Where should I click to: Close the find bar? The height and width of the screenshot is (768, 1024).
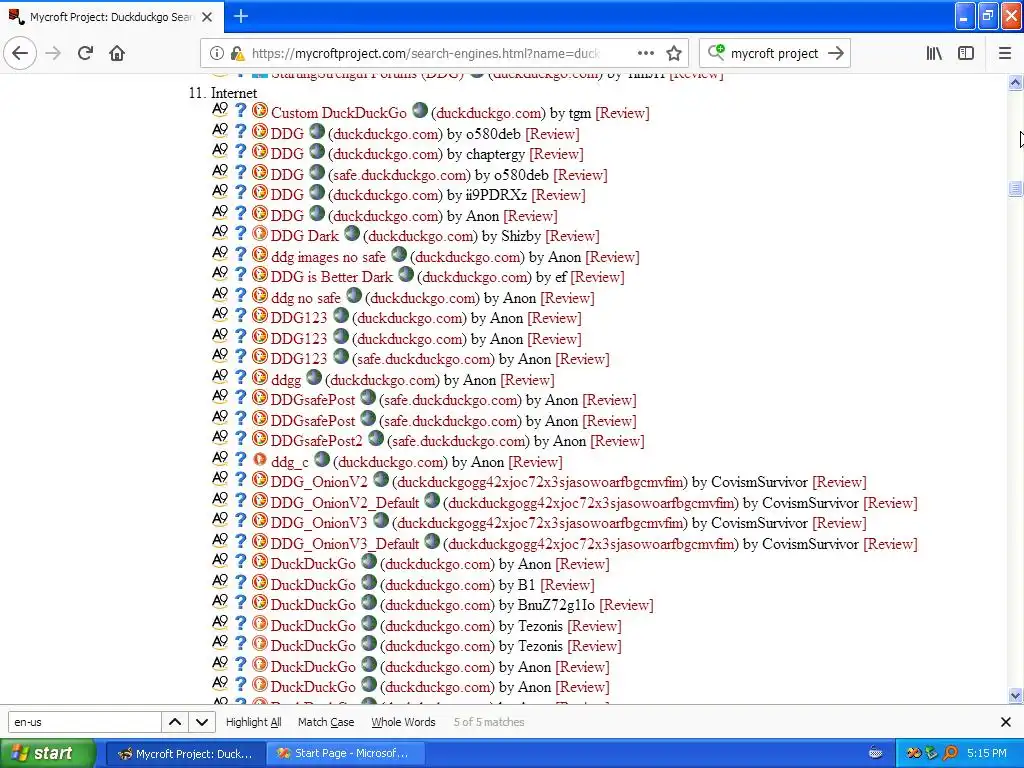pyautogui.click(x=1006, y=722)
